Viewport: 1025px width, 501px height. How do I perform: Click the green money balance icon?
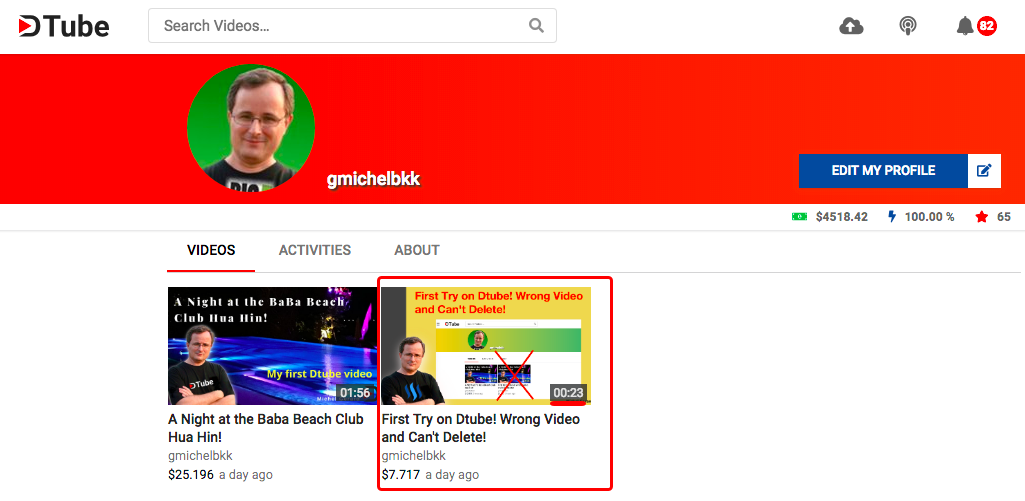(x=799, y=216)
